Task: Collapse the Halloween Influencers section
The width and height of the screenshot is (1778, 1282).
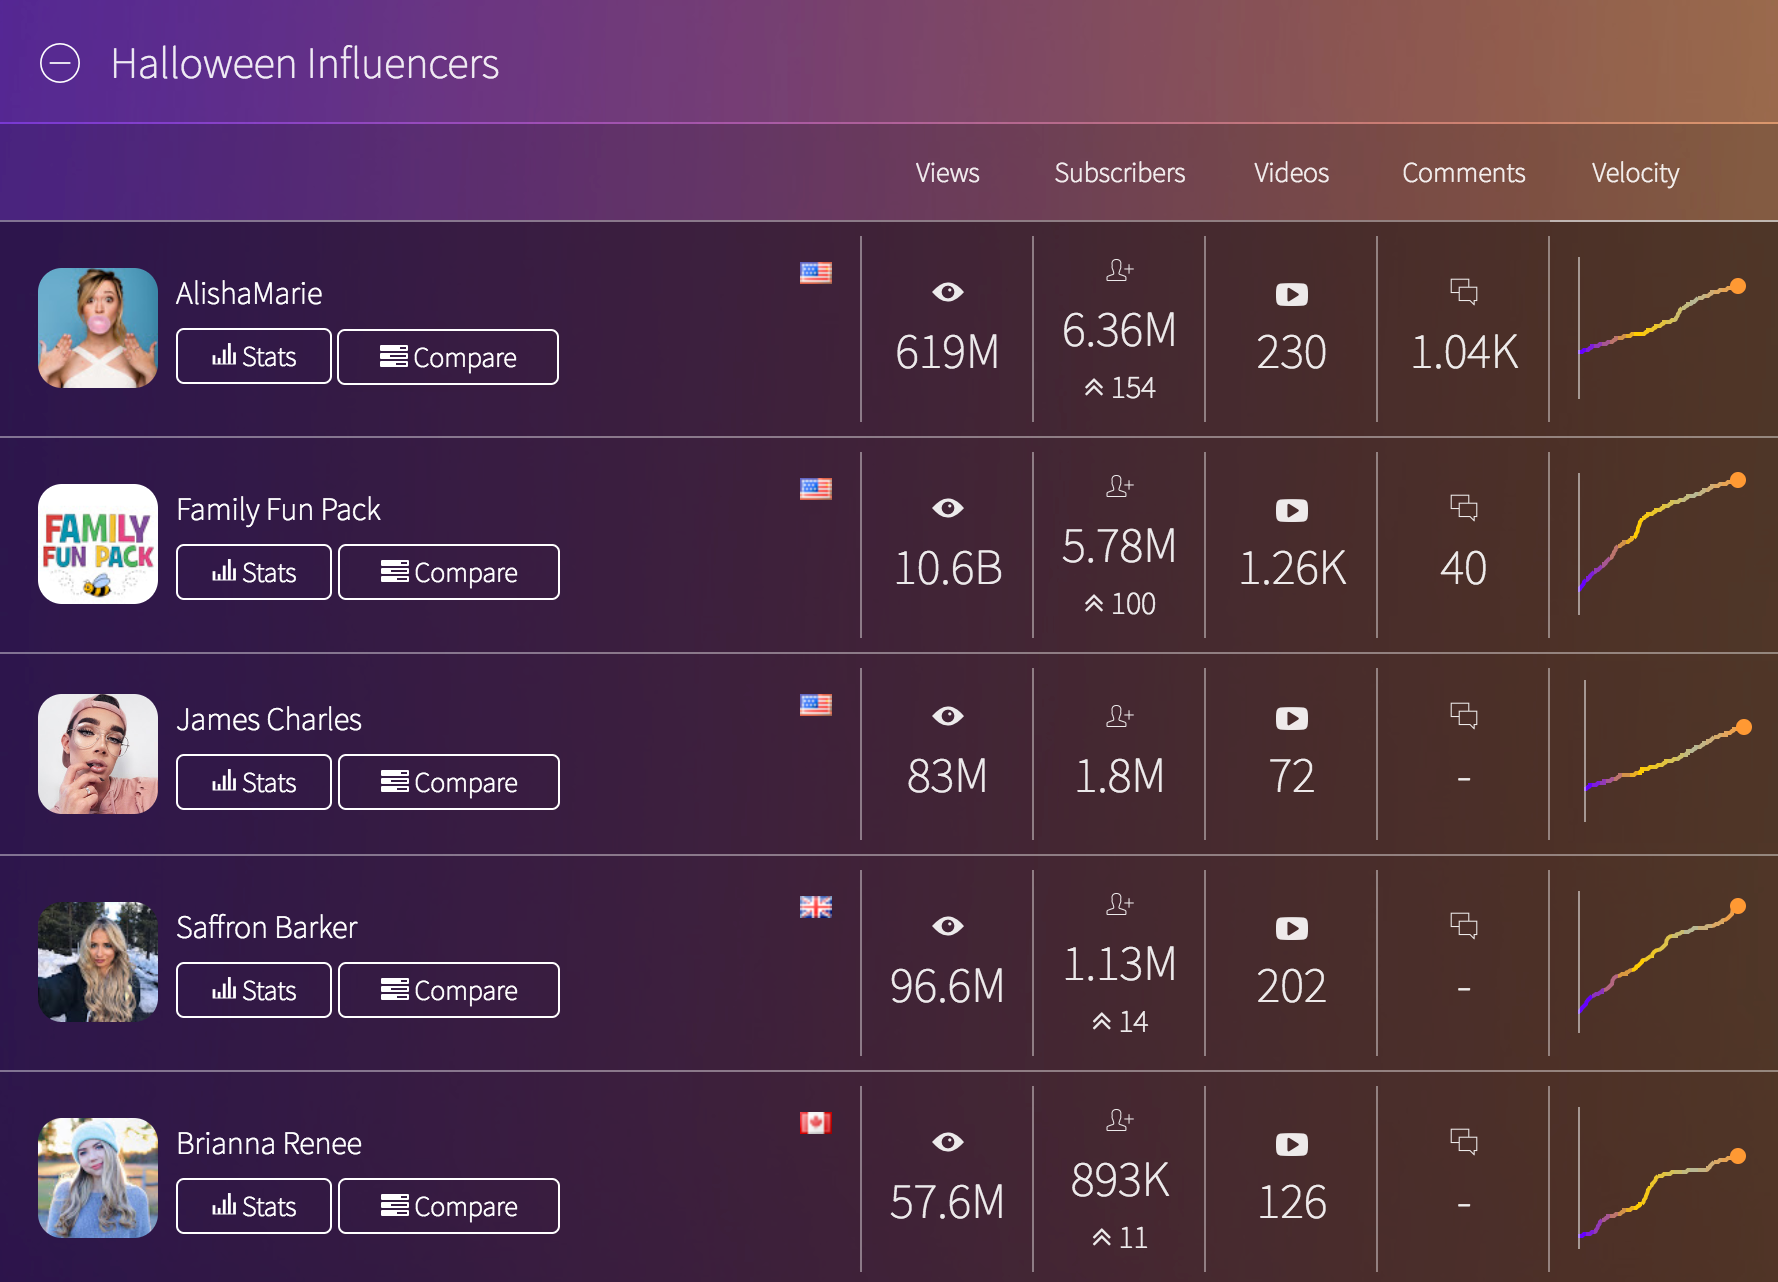Action: point(60,64)
